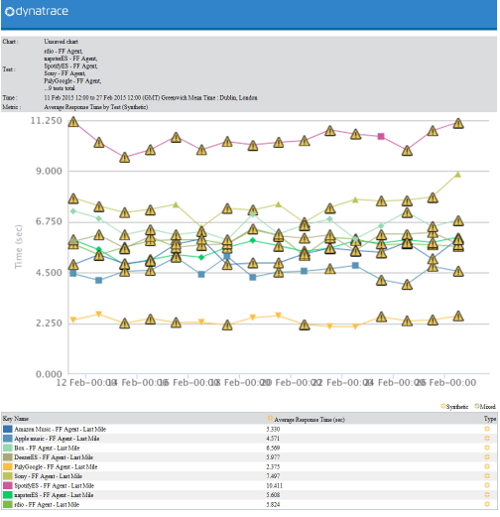The width and height of the screenshot is (500, 517).
Task: Select the 'Box - FF Agent - Last Mile' row name
Action: coord(47,448)
